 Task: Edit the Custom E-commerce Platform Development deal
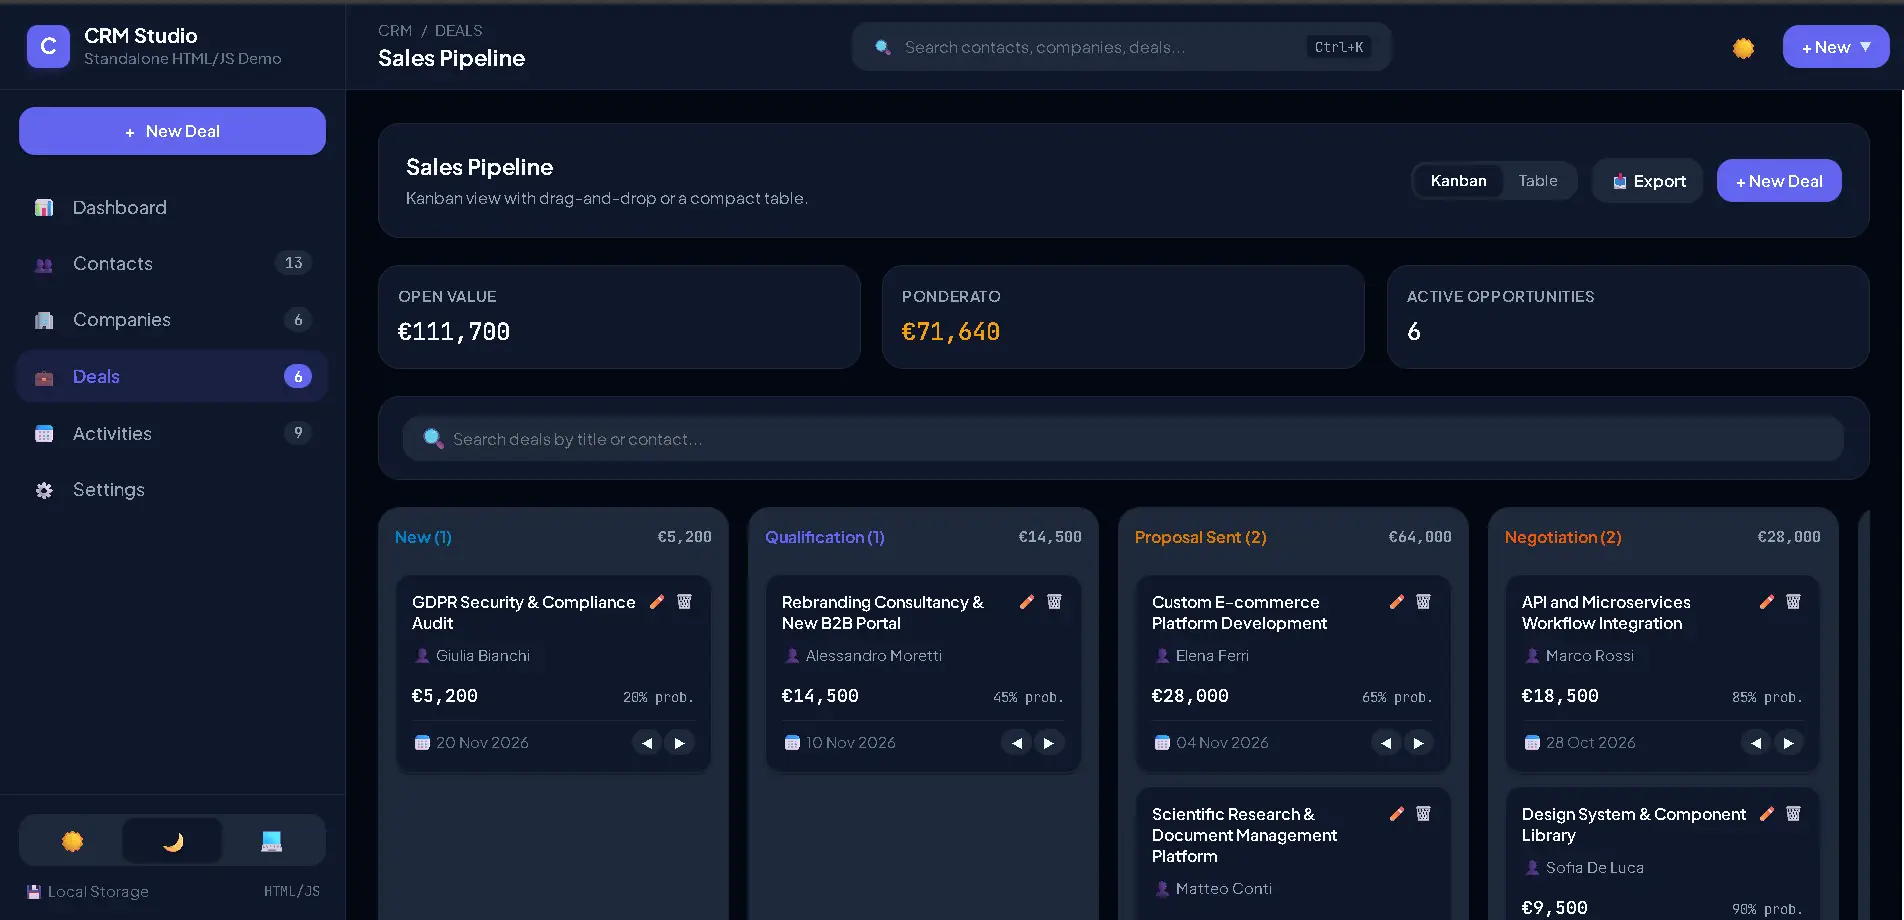(1397, 602)
